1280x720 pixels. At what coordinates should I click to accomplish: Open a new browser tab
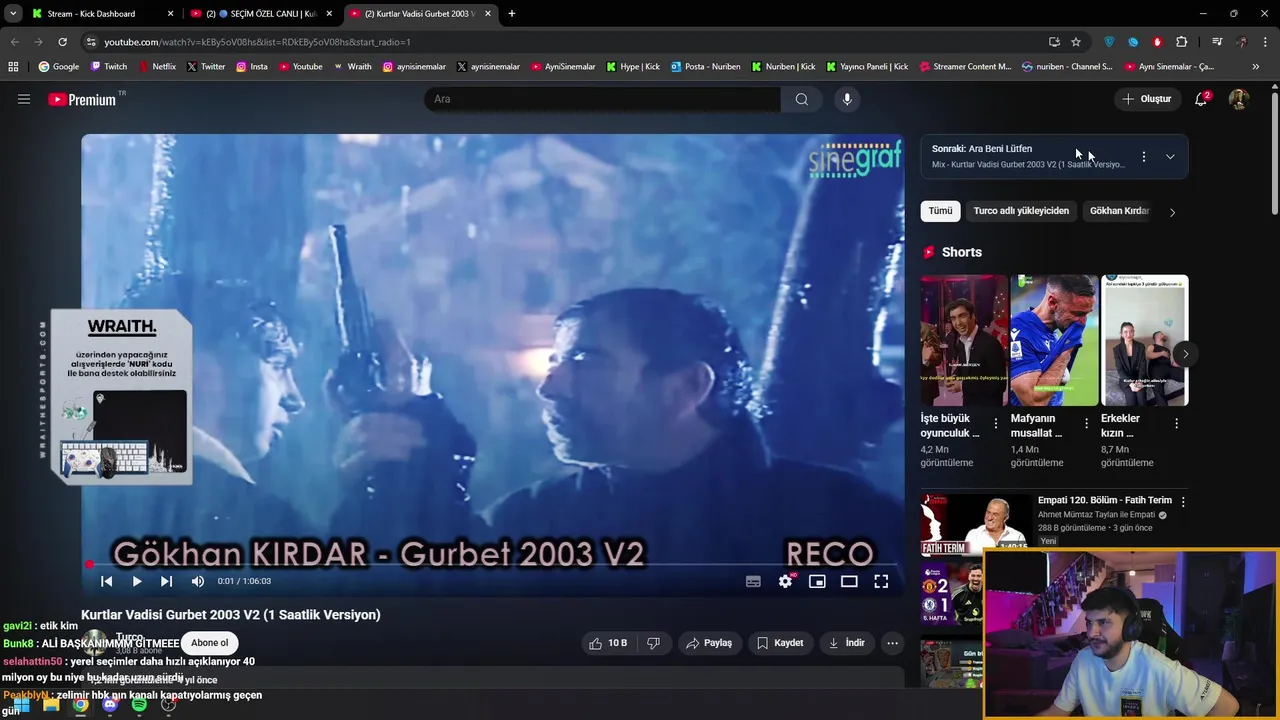point(512,14)
